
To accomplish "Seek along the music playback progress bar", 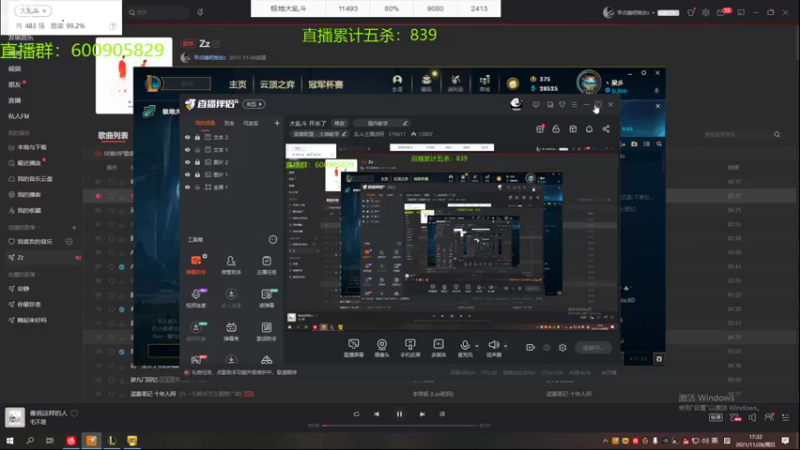I will [x=399, y=425].
